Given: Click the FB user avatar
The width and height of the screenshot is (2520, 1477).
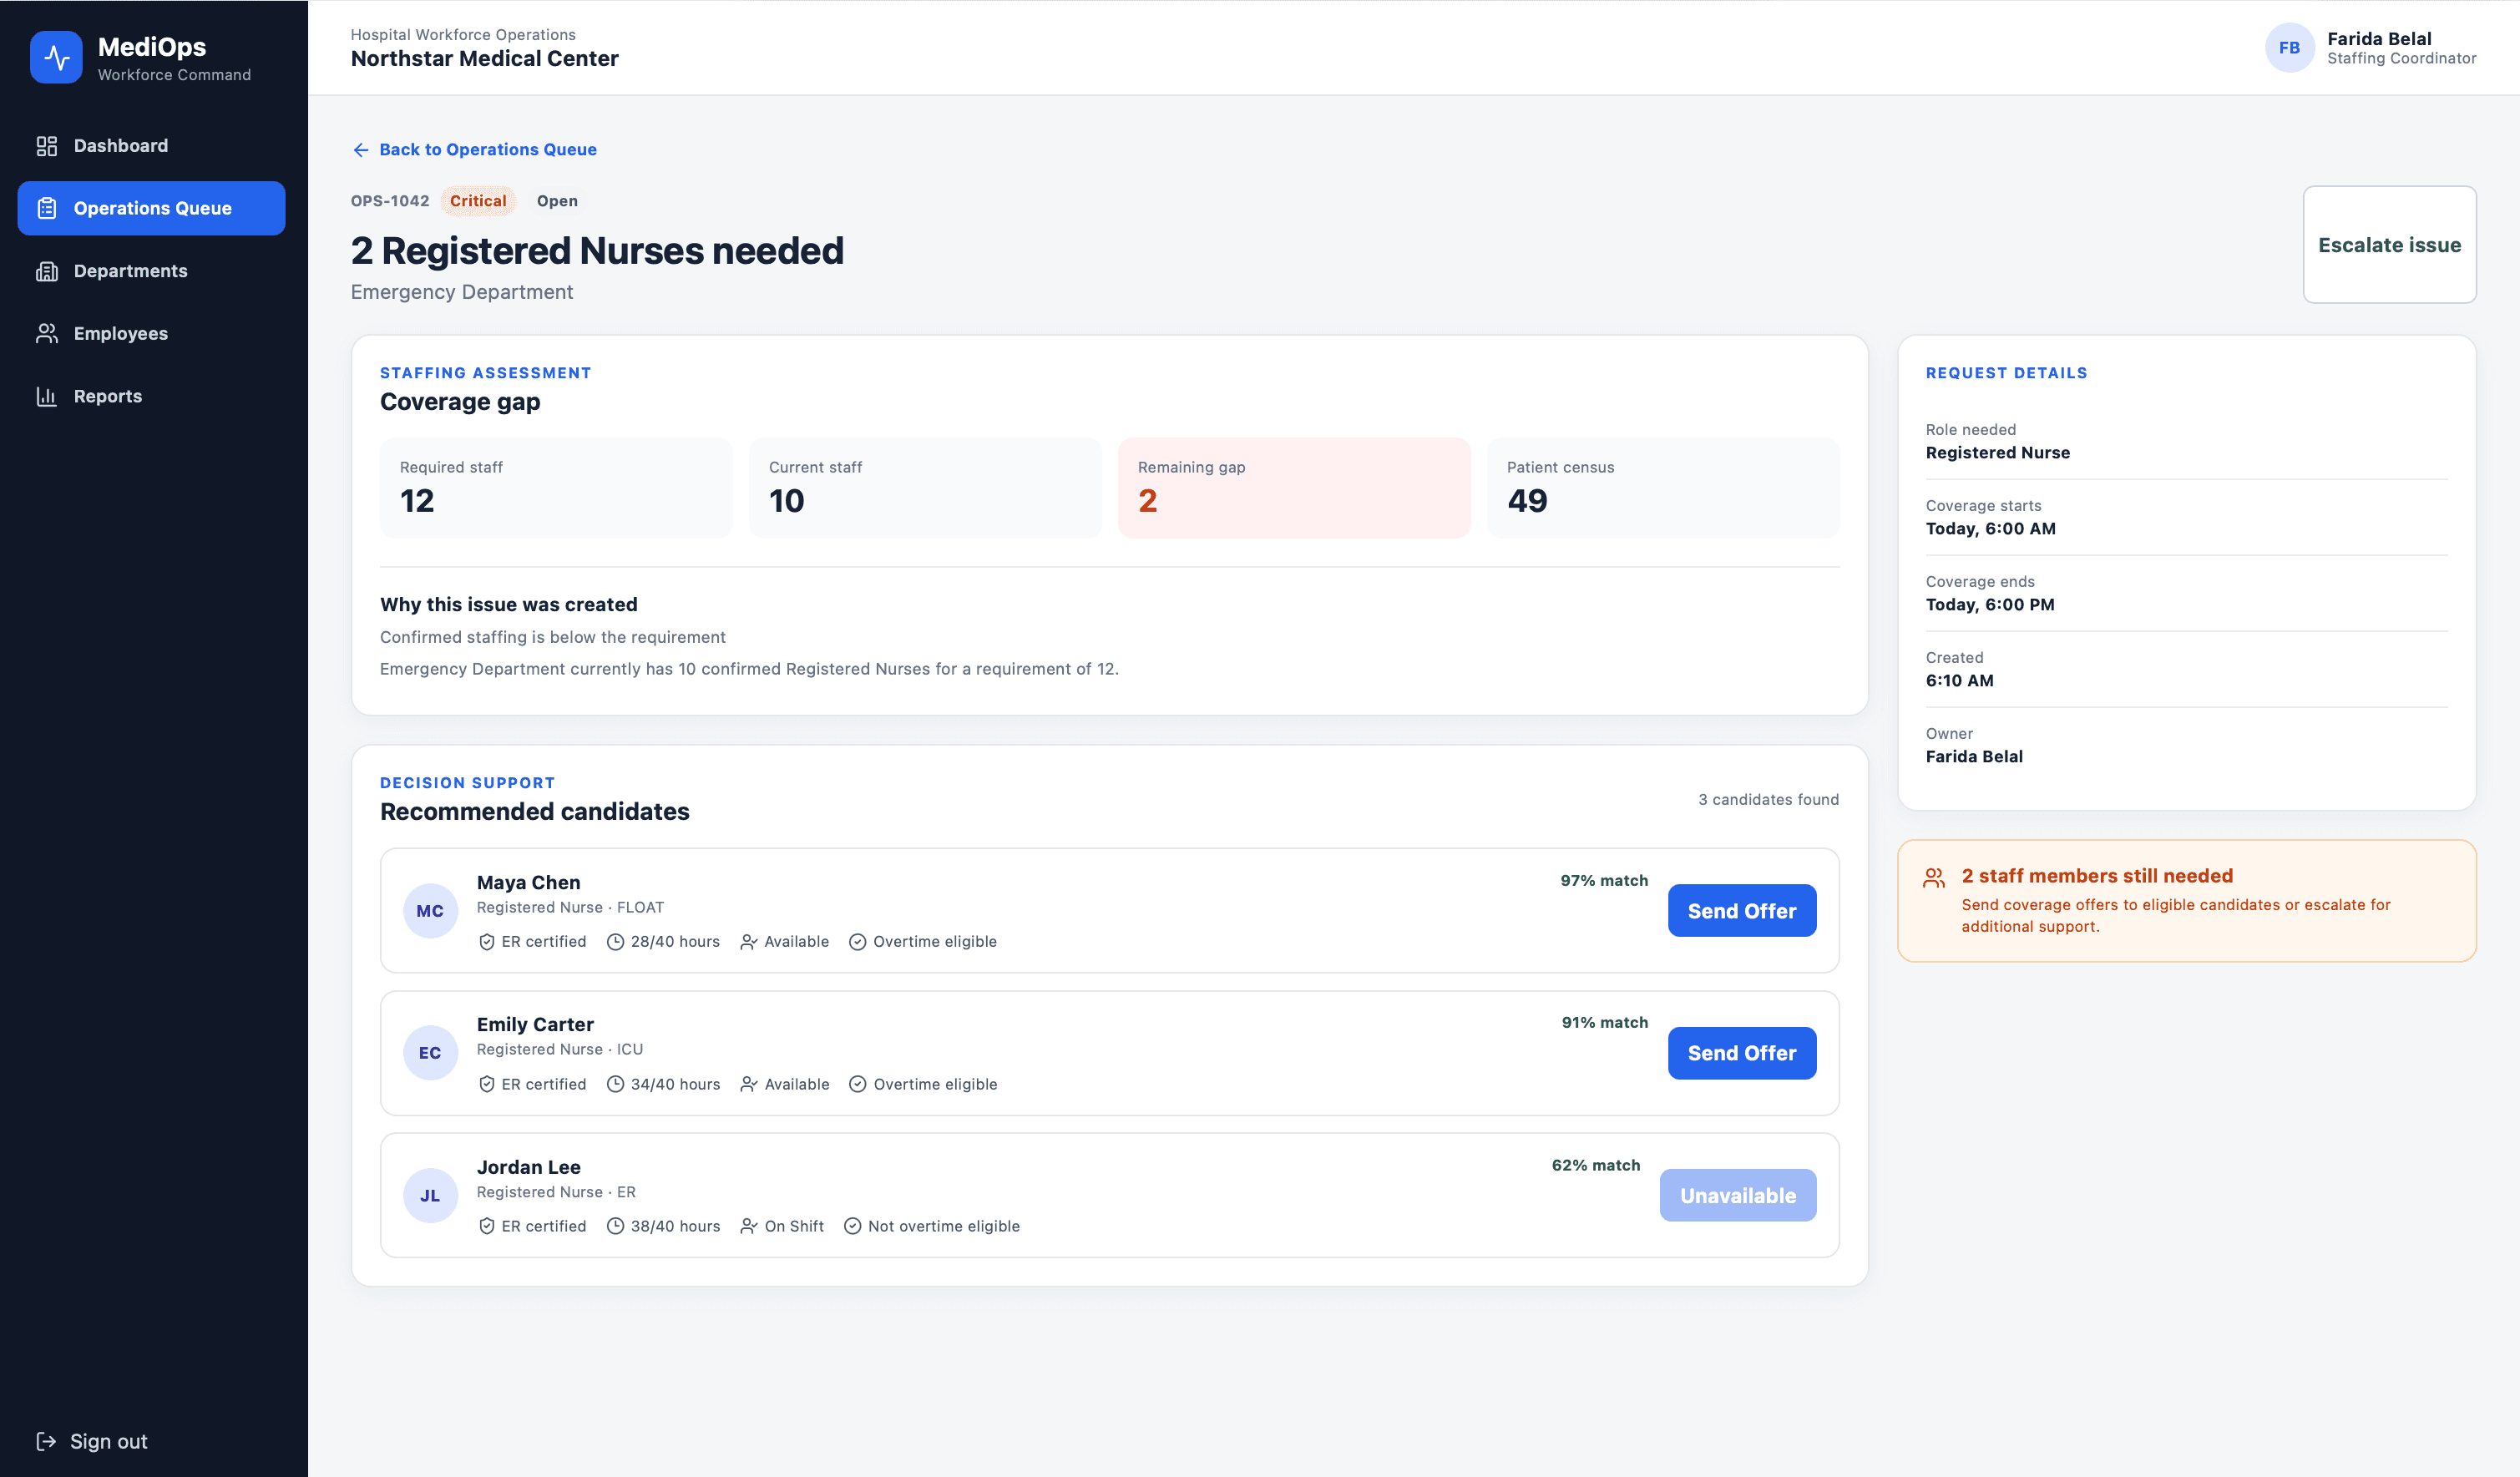Looking at the screenshot, I should pyautogui.click(x=2289, y=48).
